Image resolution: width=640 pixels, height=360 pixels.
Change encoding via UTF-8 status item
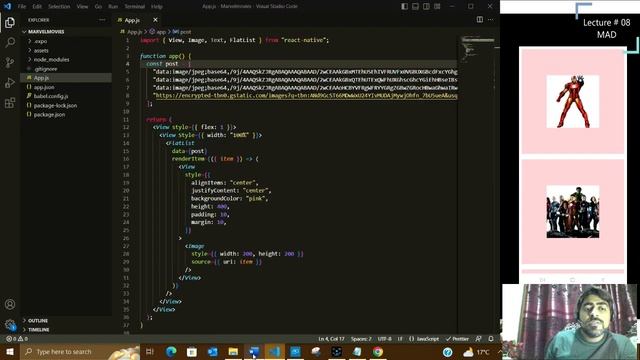pos(384,339)
